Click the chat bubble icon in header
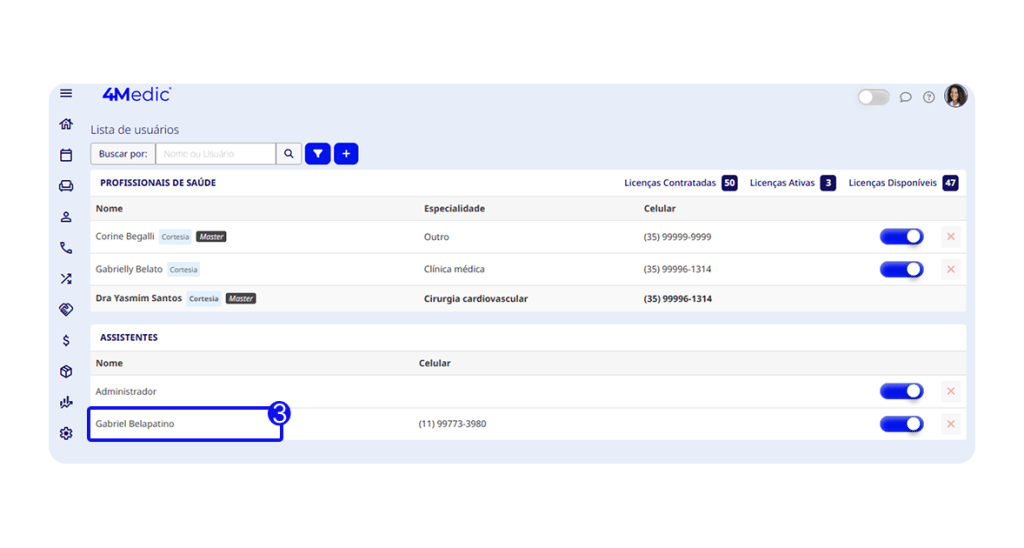The image size is (1024, 548). coord(905,97)
